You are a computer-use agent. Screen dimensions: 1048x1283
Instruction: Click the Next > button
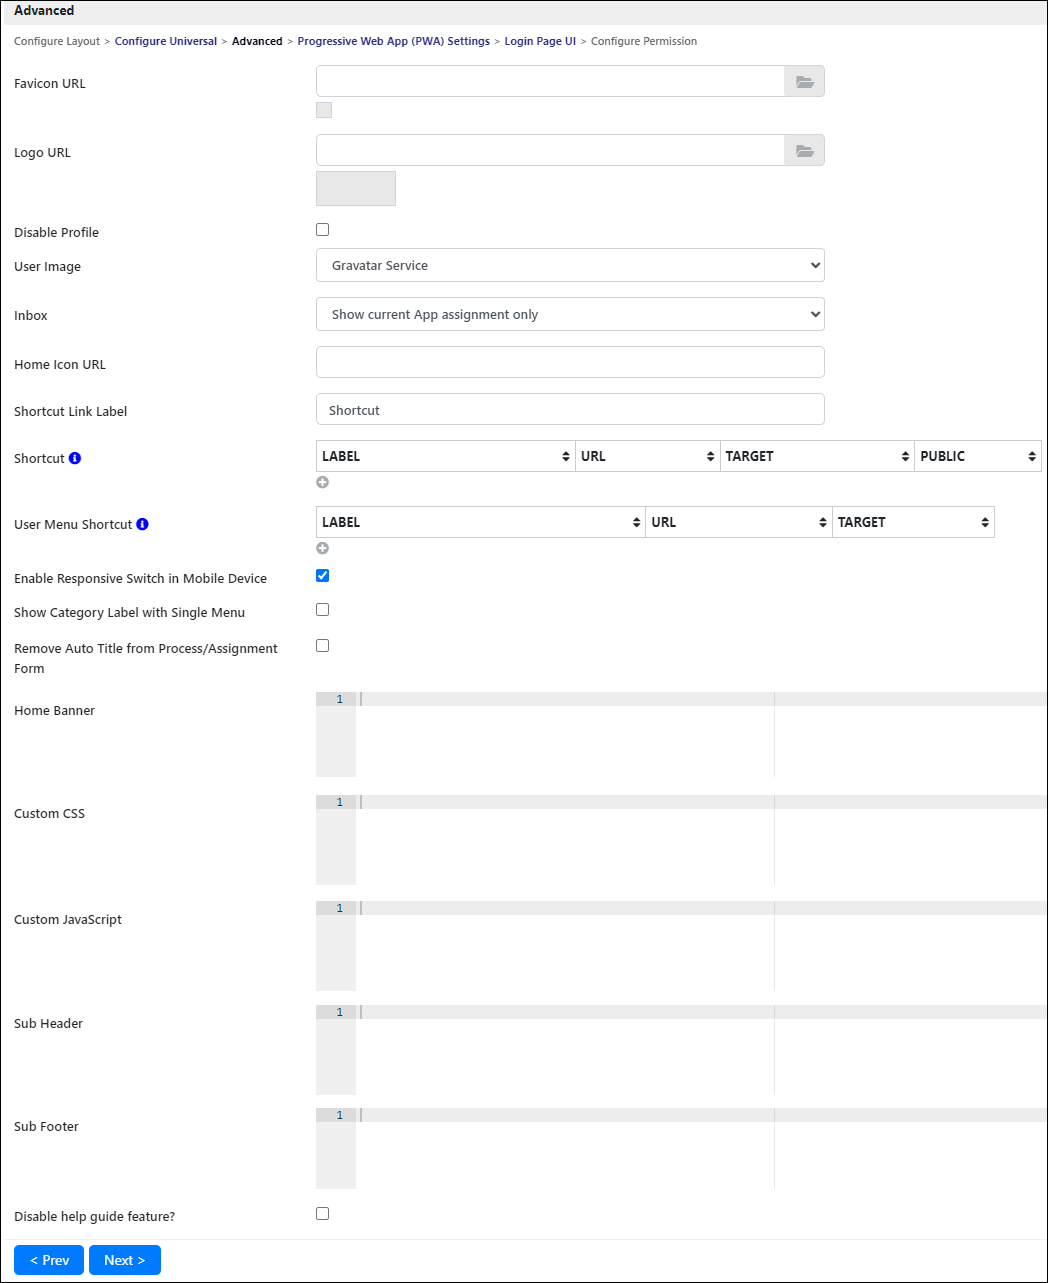(125, 1260)
